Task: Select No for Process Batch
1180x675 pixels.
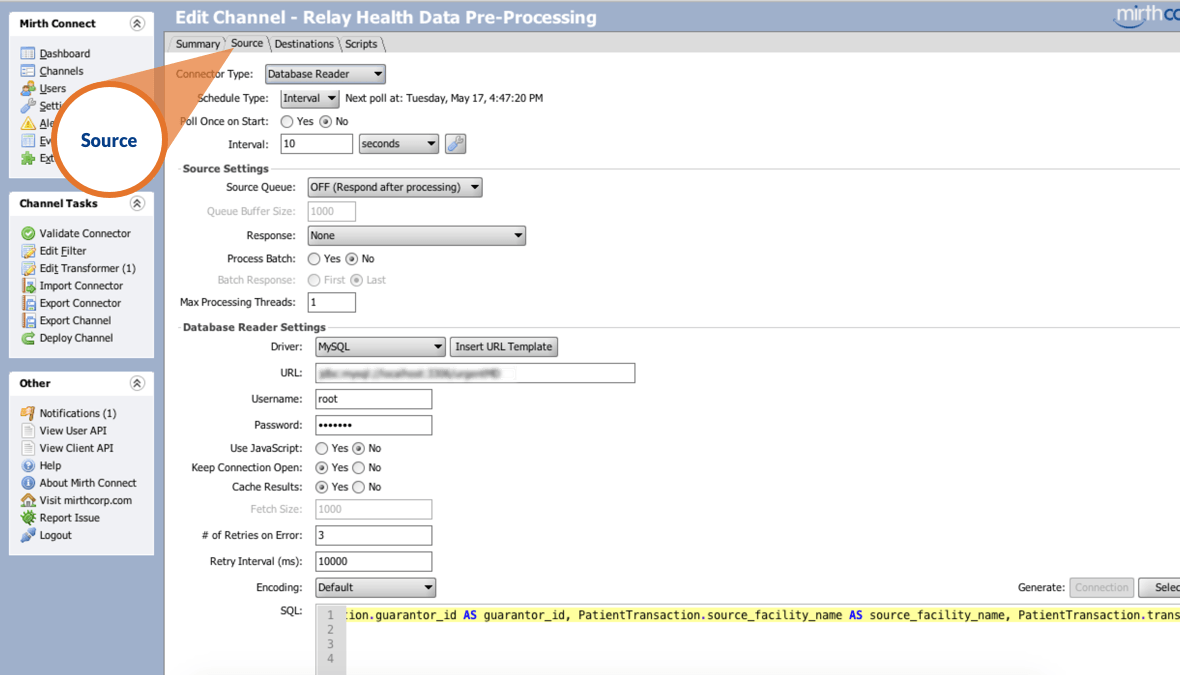Action: [351, 259]
